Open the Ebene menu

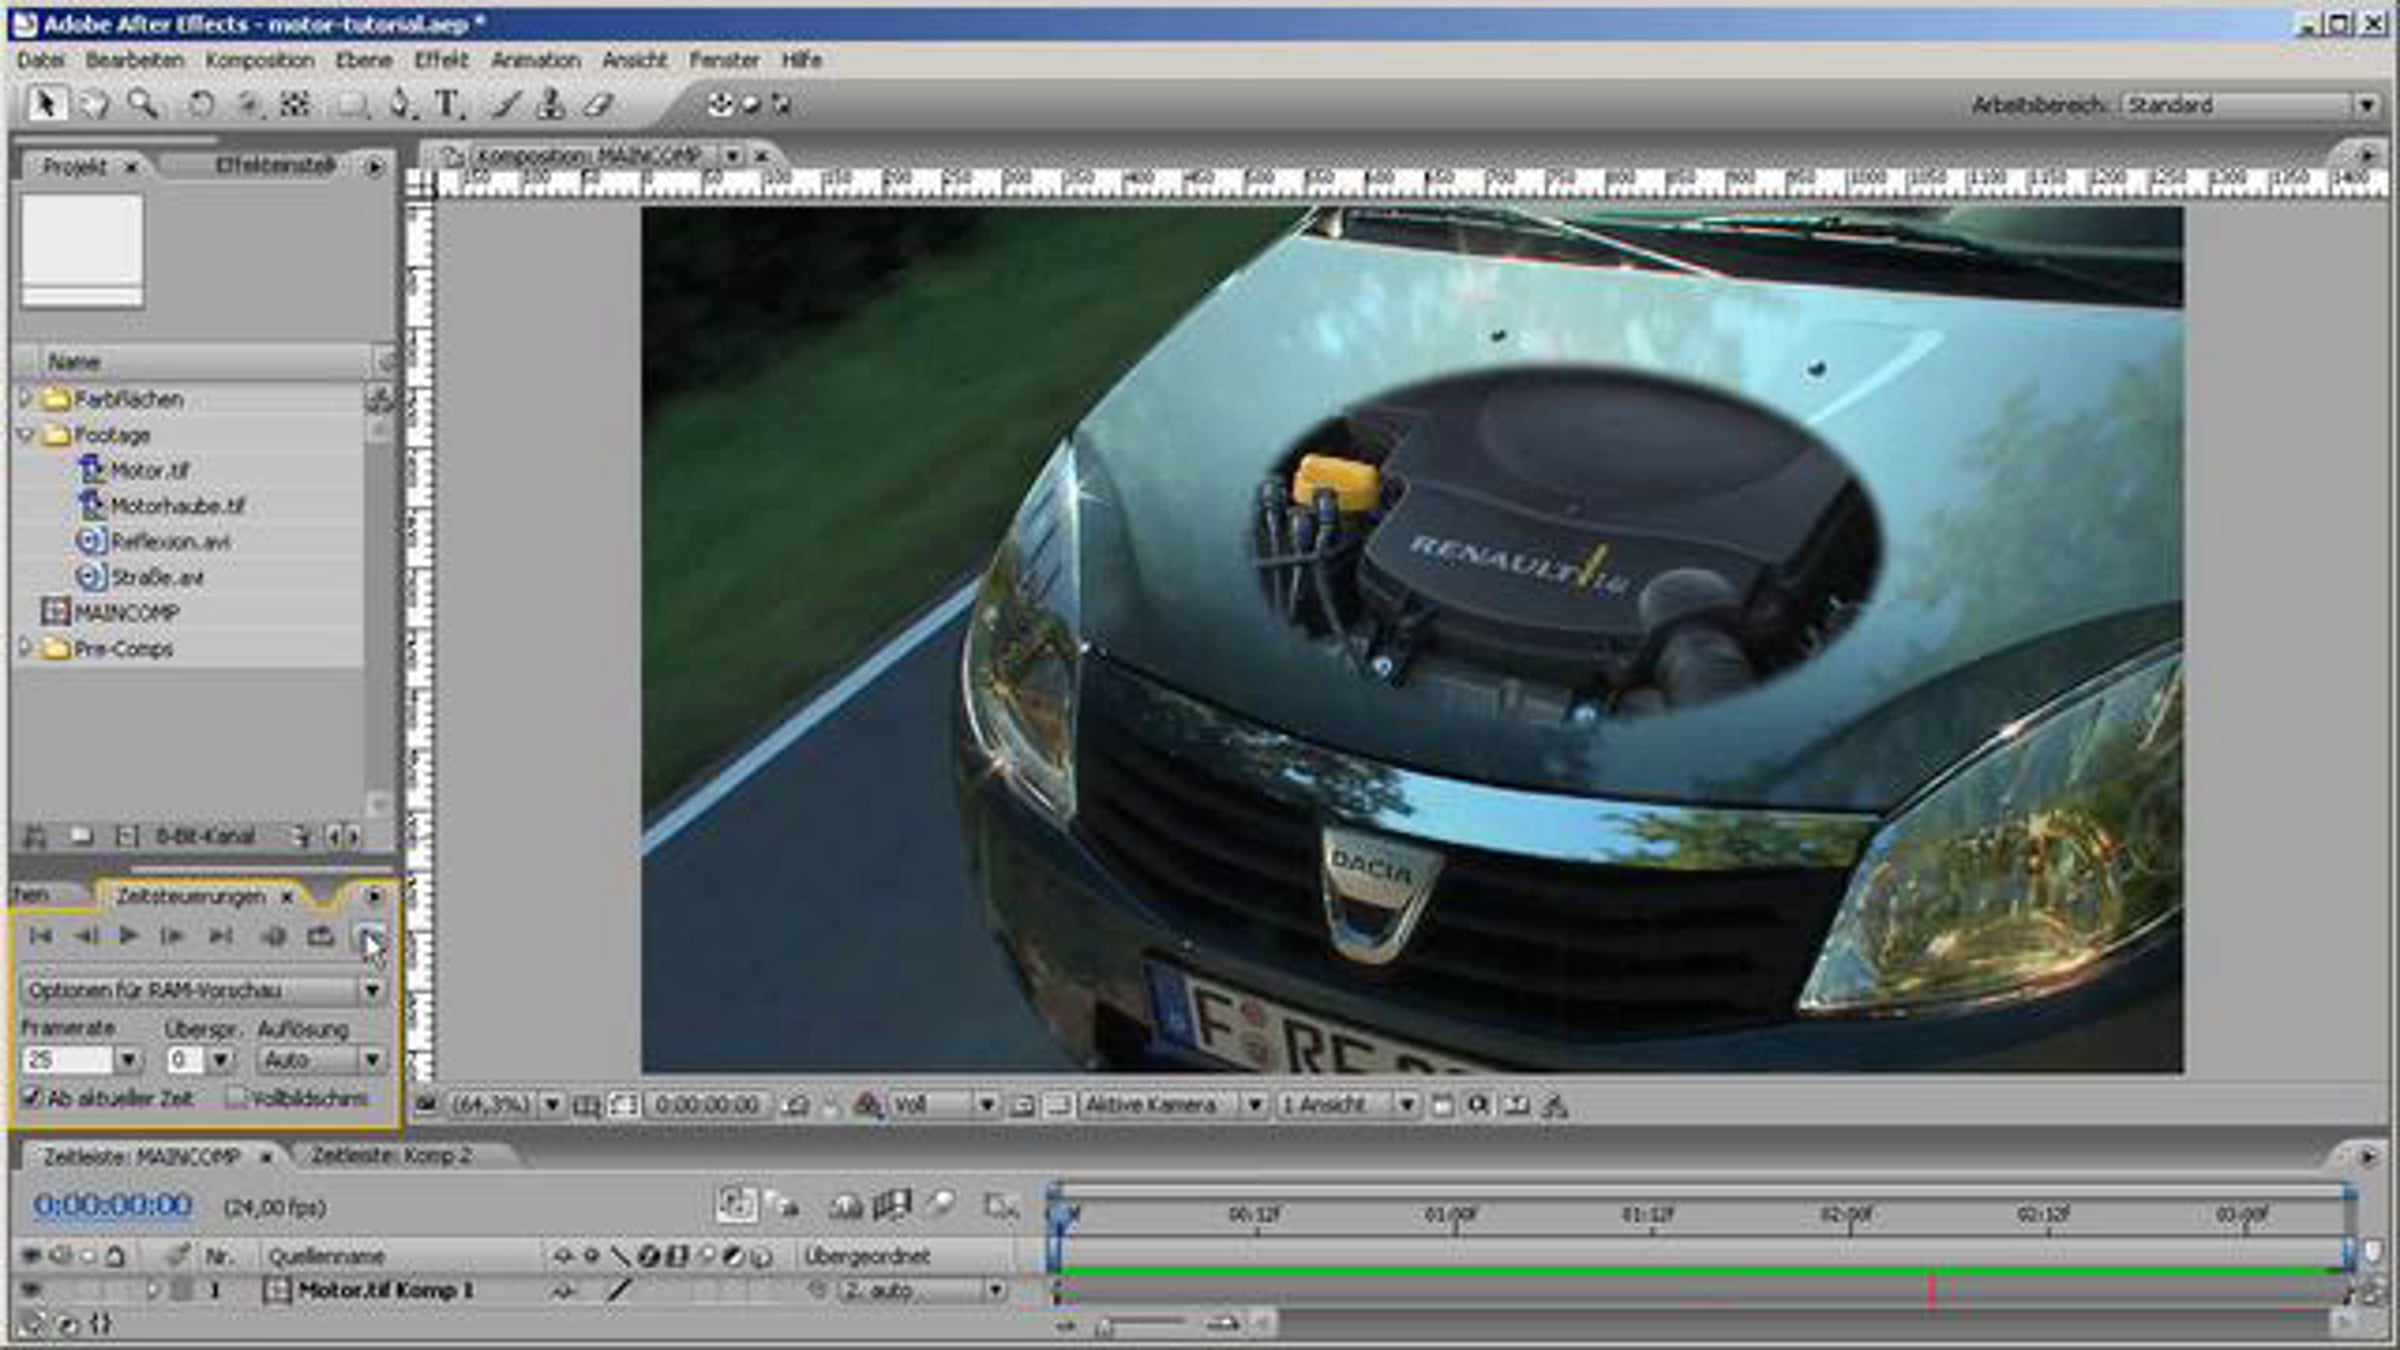(x=364, y=60)
